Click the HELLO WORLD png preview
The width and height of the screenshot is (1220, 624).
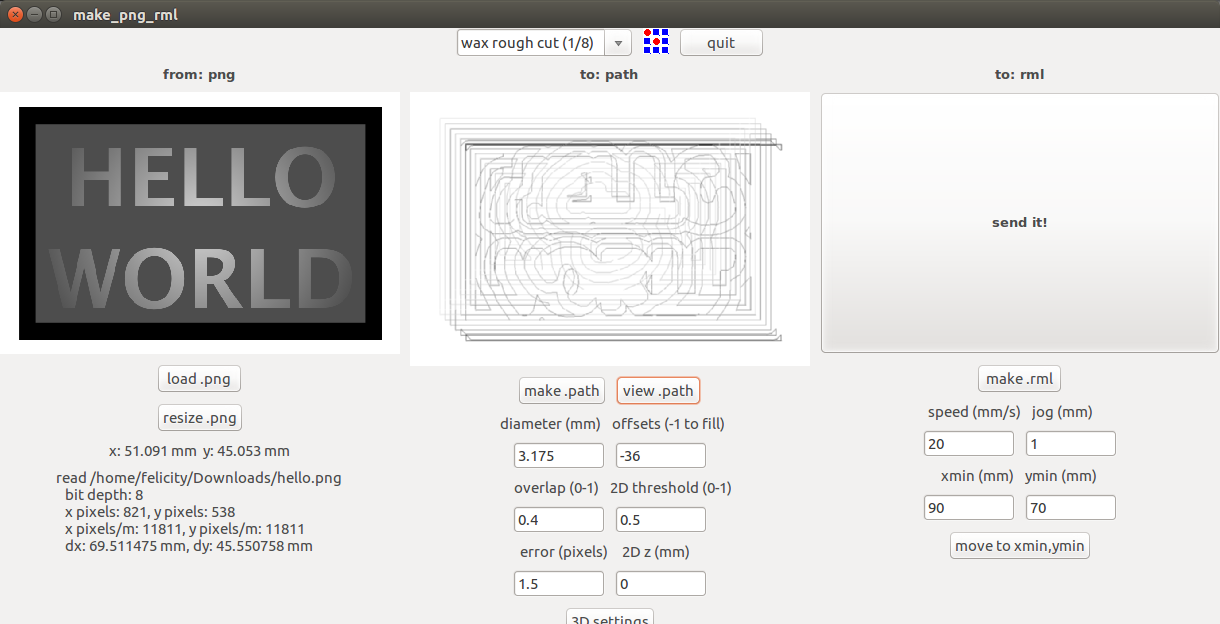pos(200,223)
